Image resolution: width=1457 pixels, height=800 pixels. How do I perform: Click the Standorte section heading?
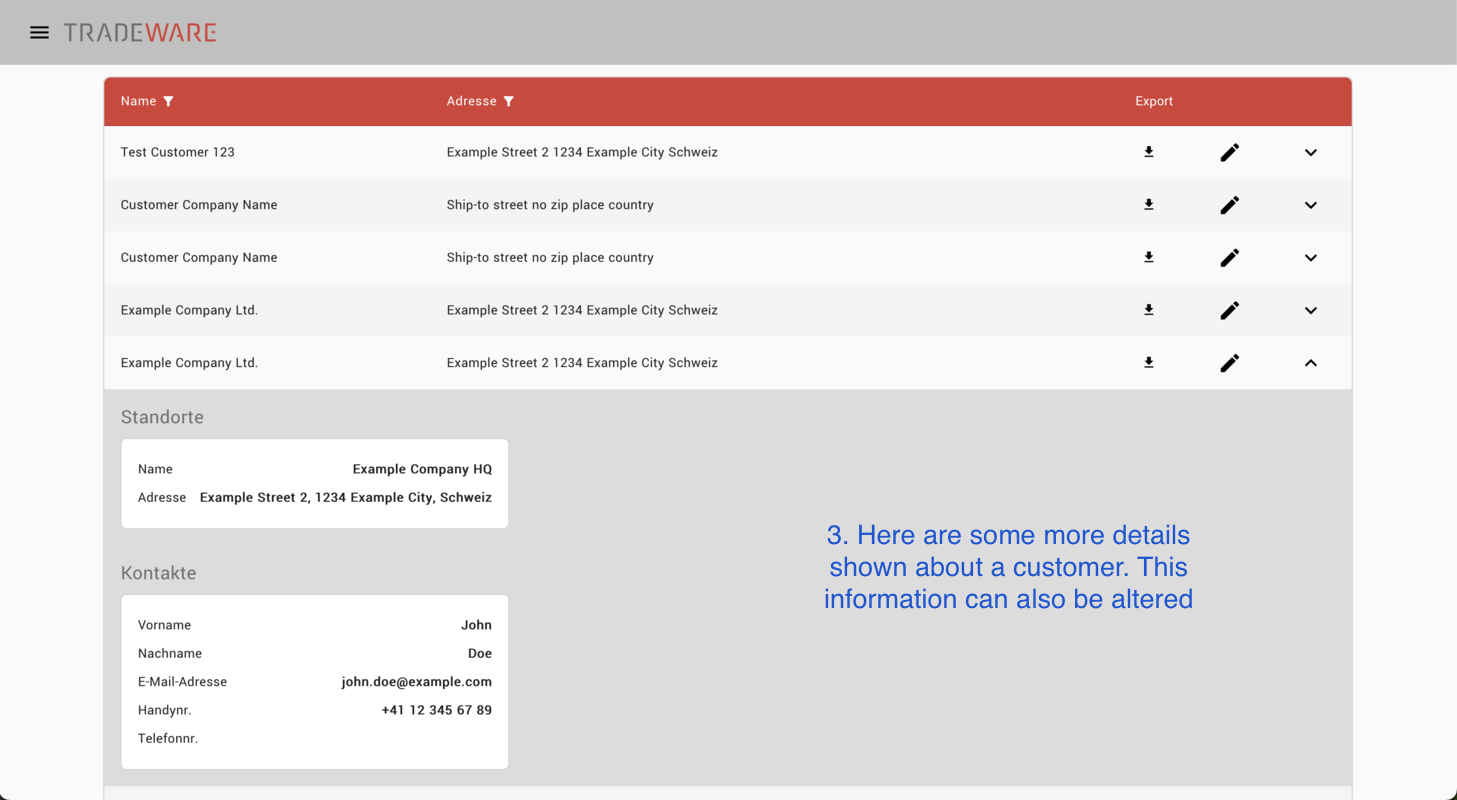coord(162,417)
